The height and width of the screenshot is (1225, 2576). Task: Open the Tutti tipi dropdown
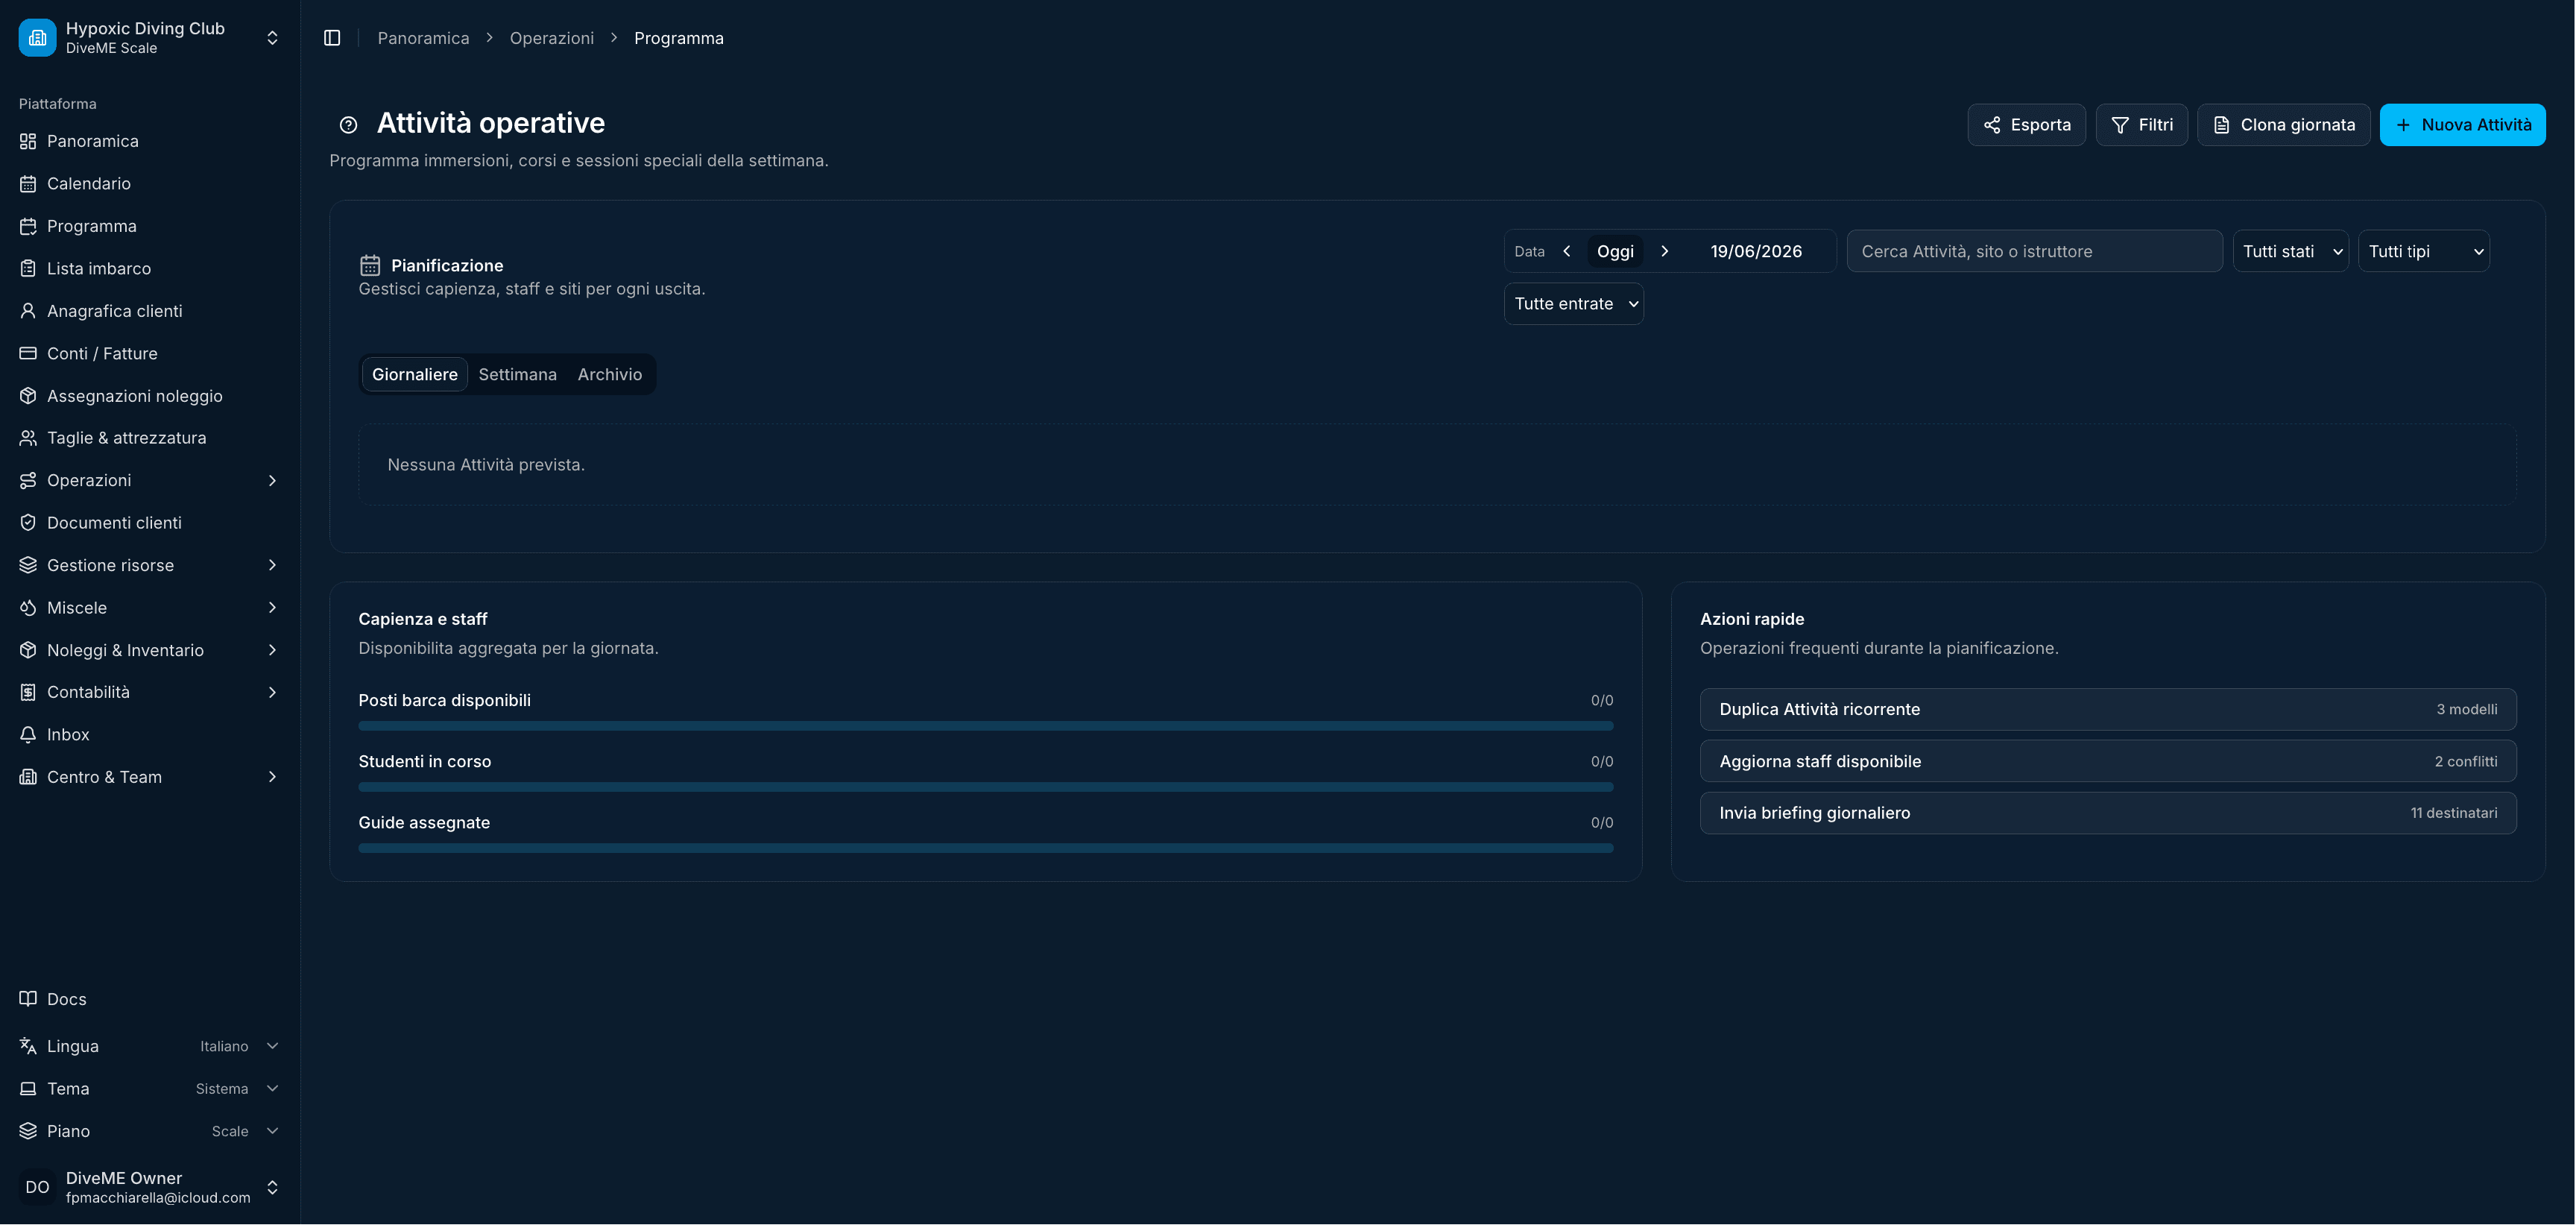click(2424, 251)
